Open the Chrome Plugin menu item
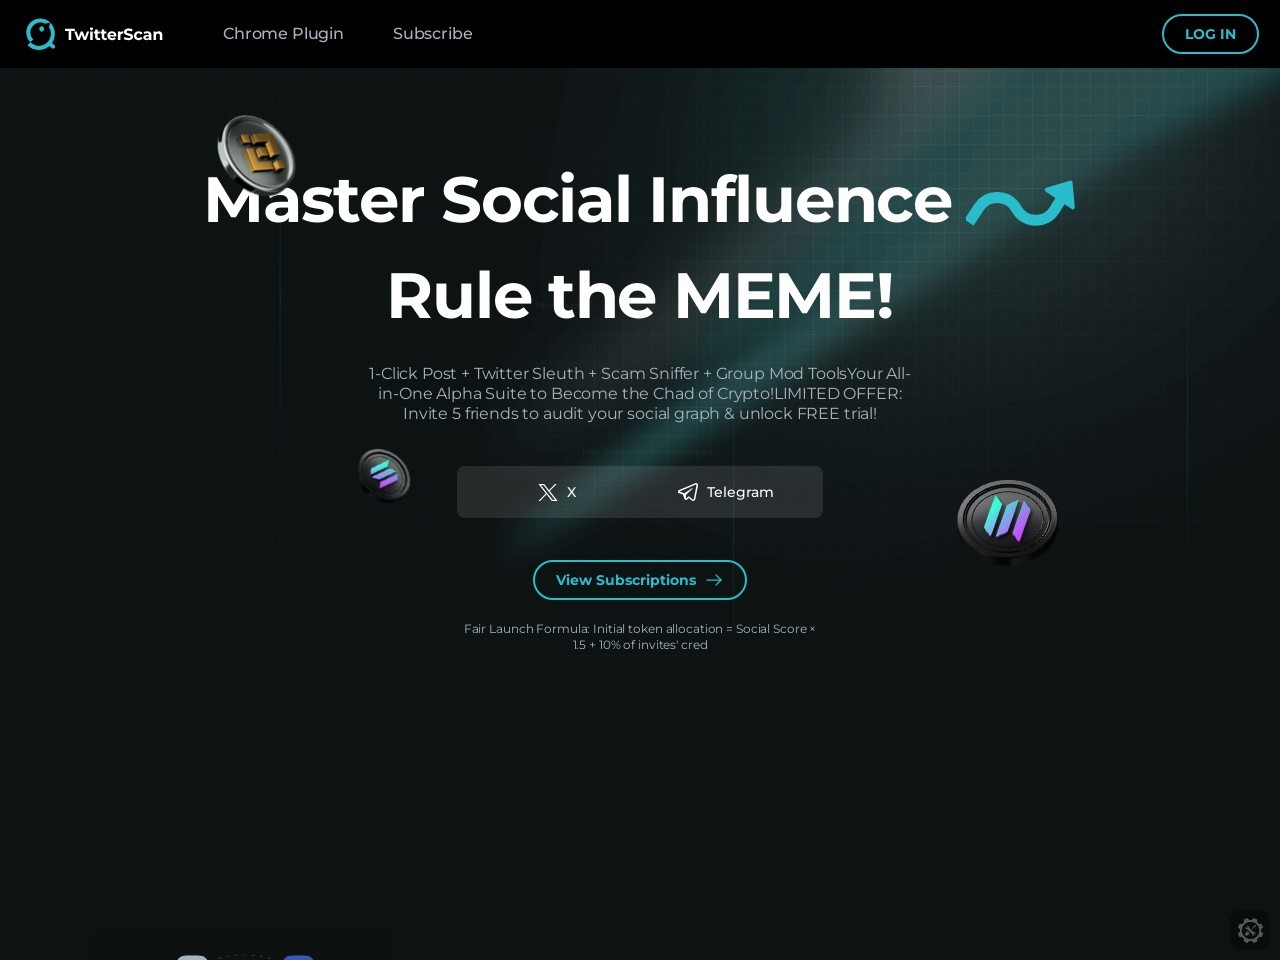Screen dimensions: 1280x960 pos(283,34)
